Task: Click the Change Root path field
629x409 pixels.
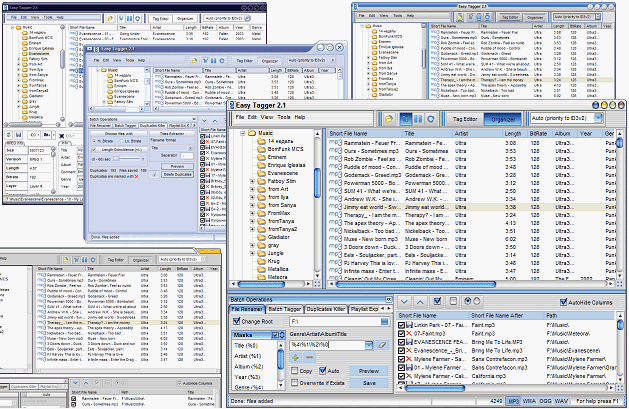Action: (x=335, y=322)
